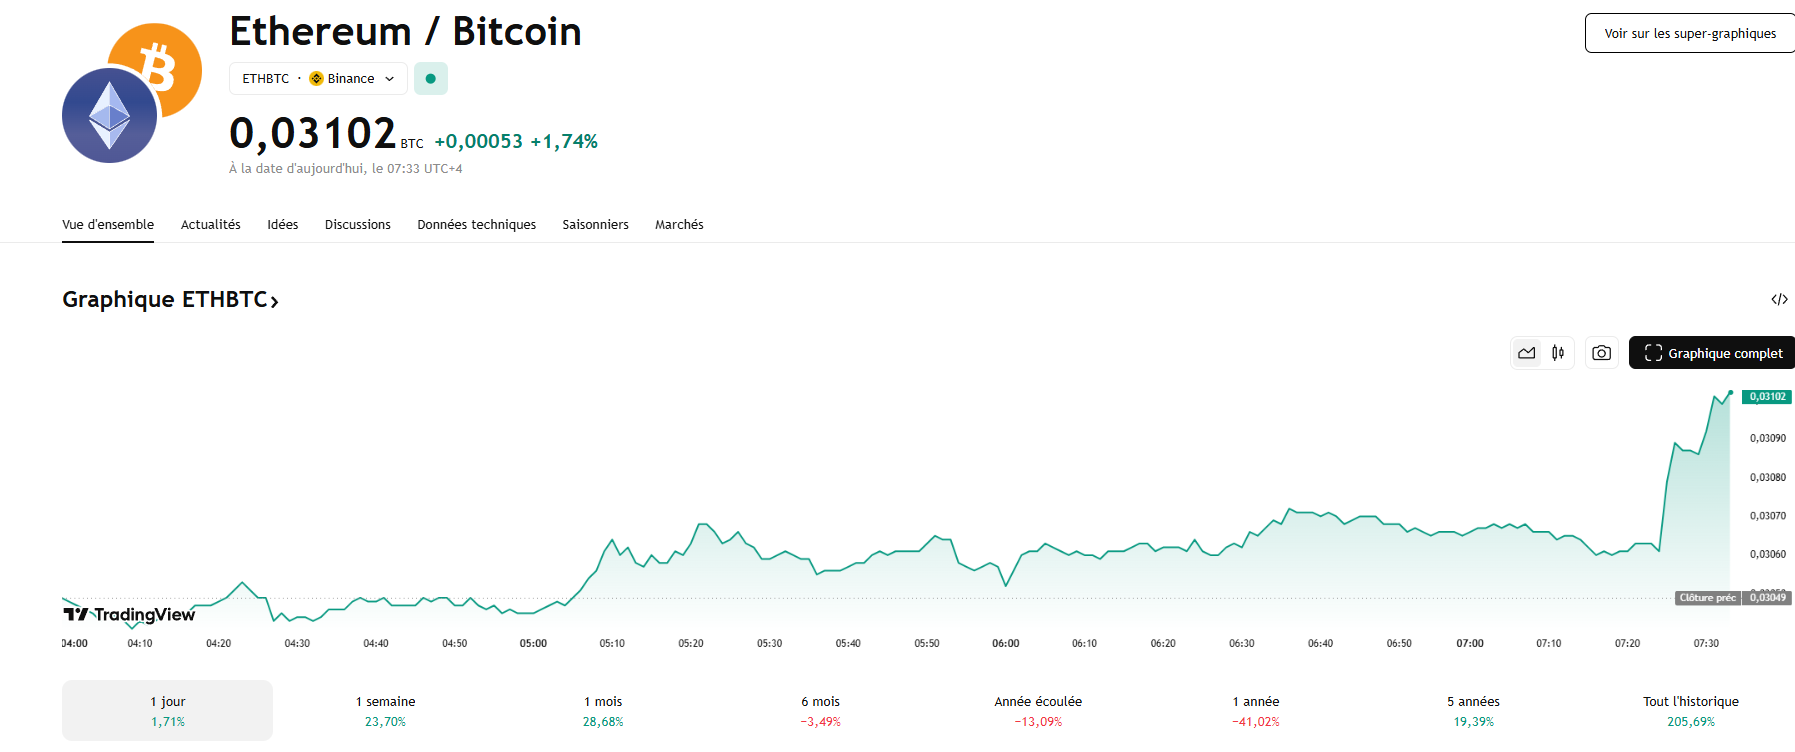Open the ETHBTC Binance exchange dropdown

click(x=318, y=78)
